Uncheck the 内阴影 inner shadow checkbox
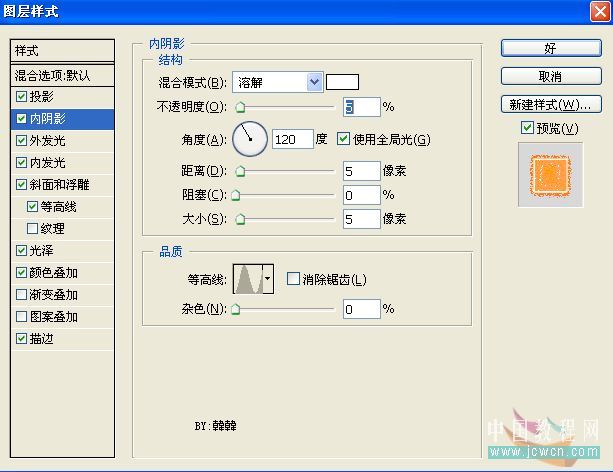Image resolution: width=613 pixels, height=472 pixels. click(x=21, y=118)
